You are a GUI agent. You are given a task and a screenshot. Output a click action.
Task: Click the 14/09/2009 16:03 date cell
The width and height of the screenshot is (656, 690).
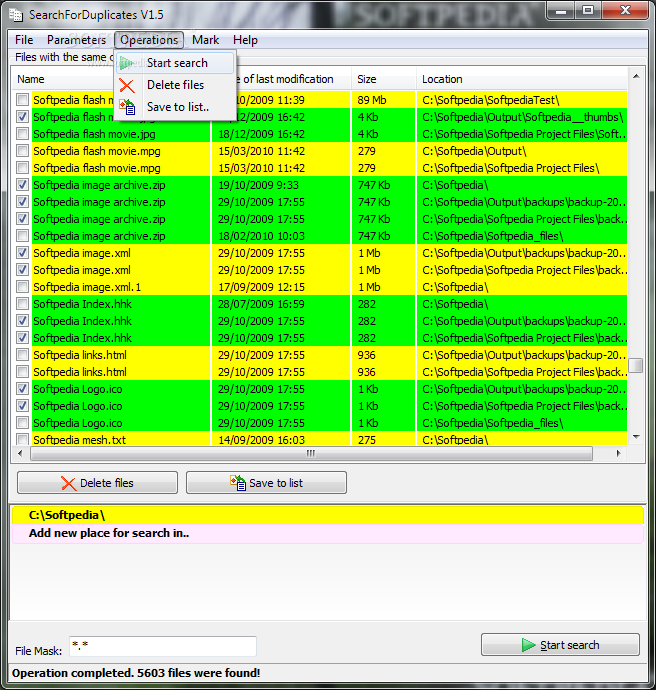[281, 439]
